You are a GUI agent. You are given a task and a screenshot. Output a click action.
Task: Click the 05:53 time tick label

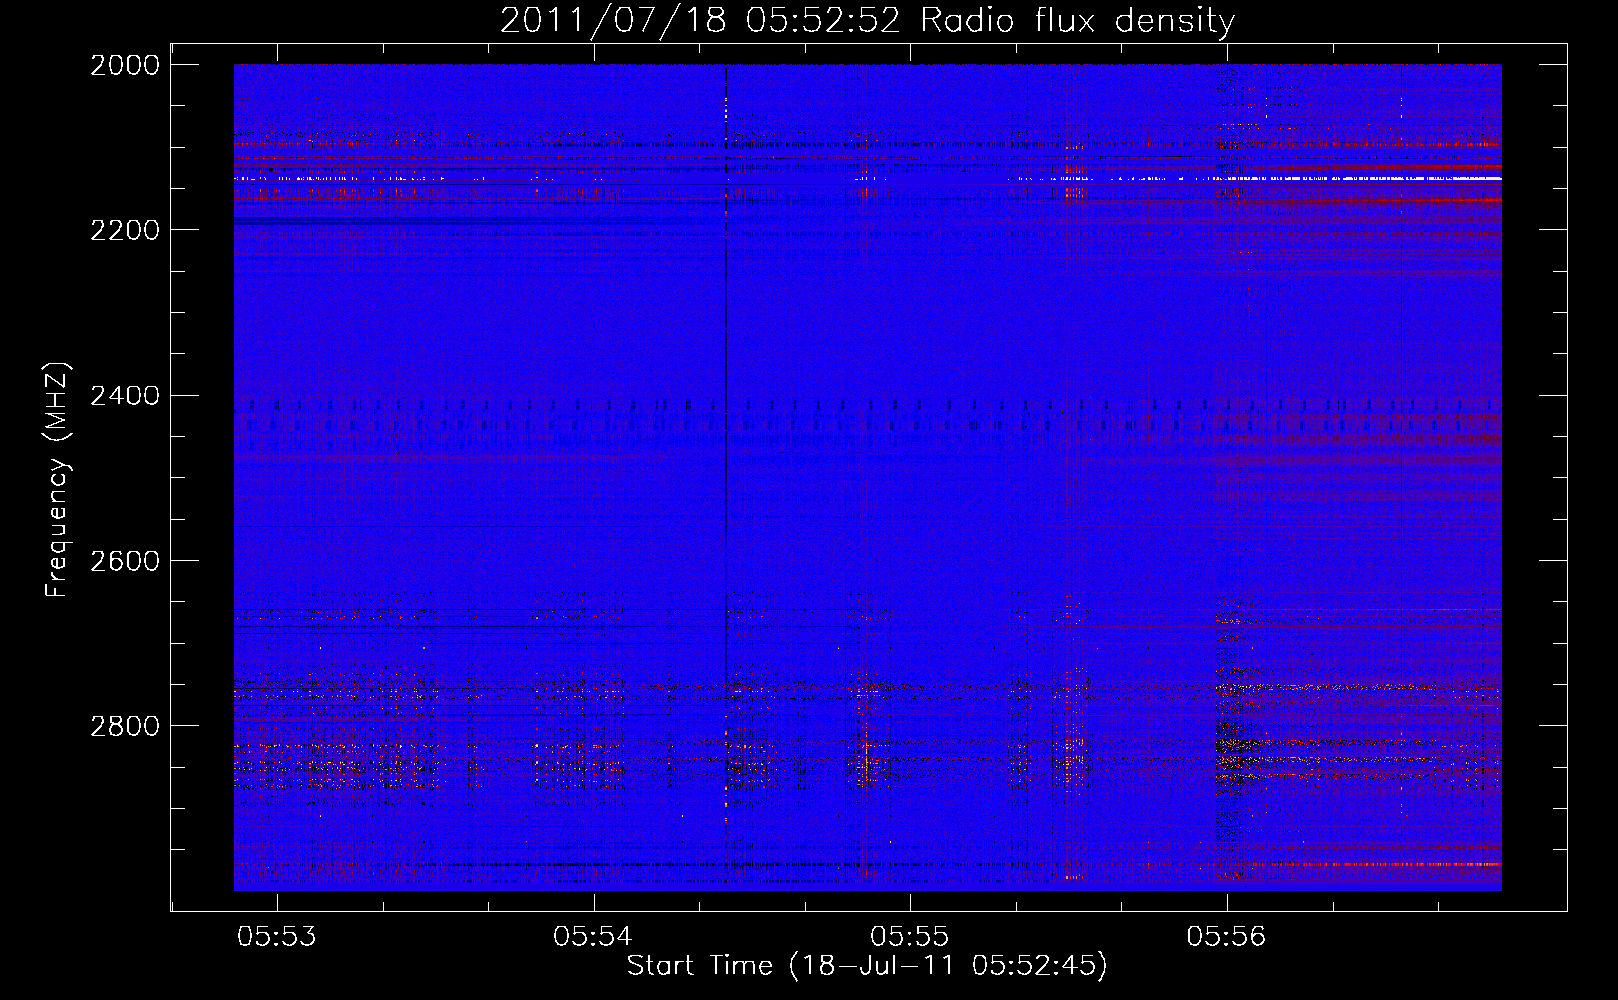point(277,937)
